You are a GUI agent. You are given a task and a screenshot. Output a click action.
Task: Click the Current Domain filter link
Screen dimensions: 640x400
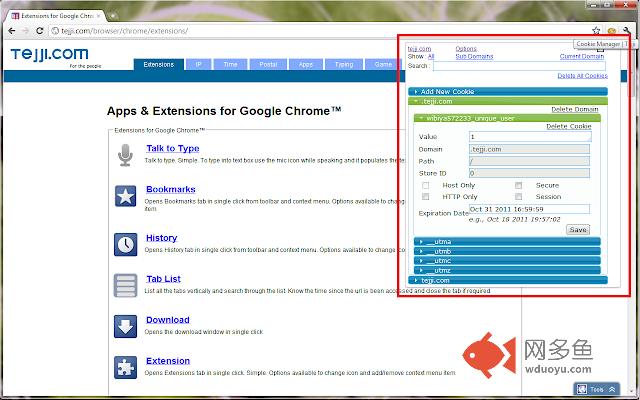(x=582, y=56)
